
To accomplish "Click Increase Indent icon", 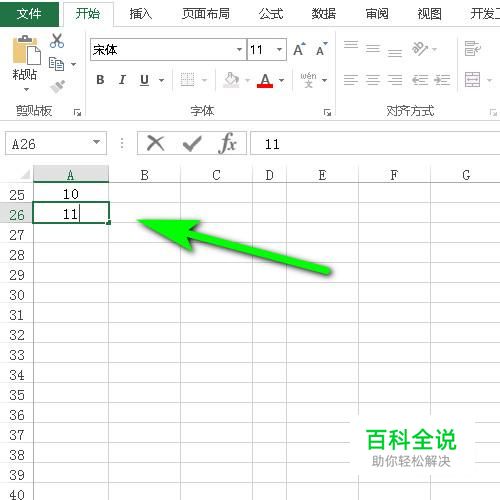I will [442, 80].
